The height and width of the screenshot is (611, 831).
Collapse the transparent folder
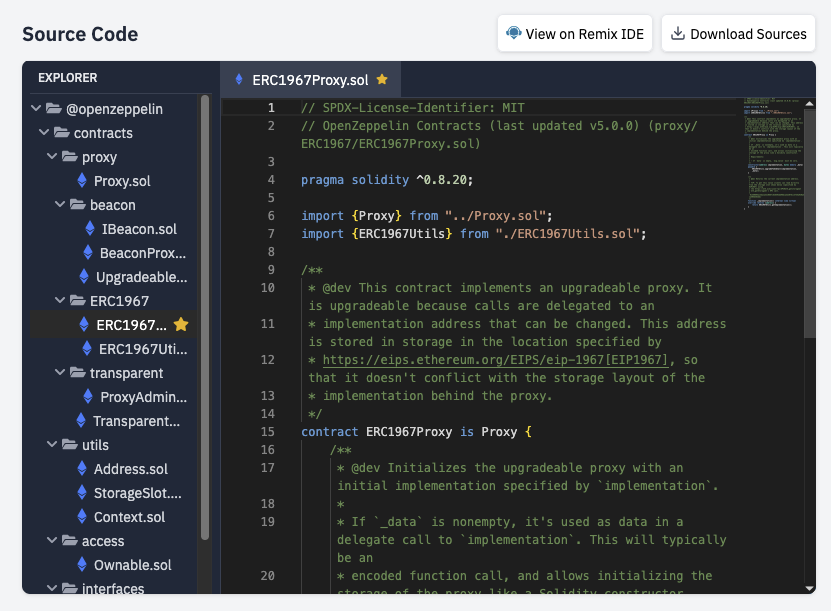[x=61, y=373]
